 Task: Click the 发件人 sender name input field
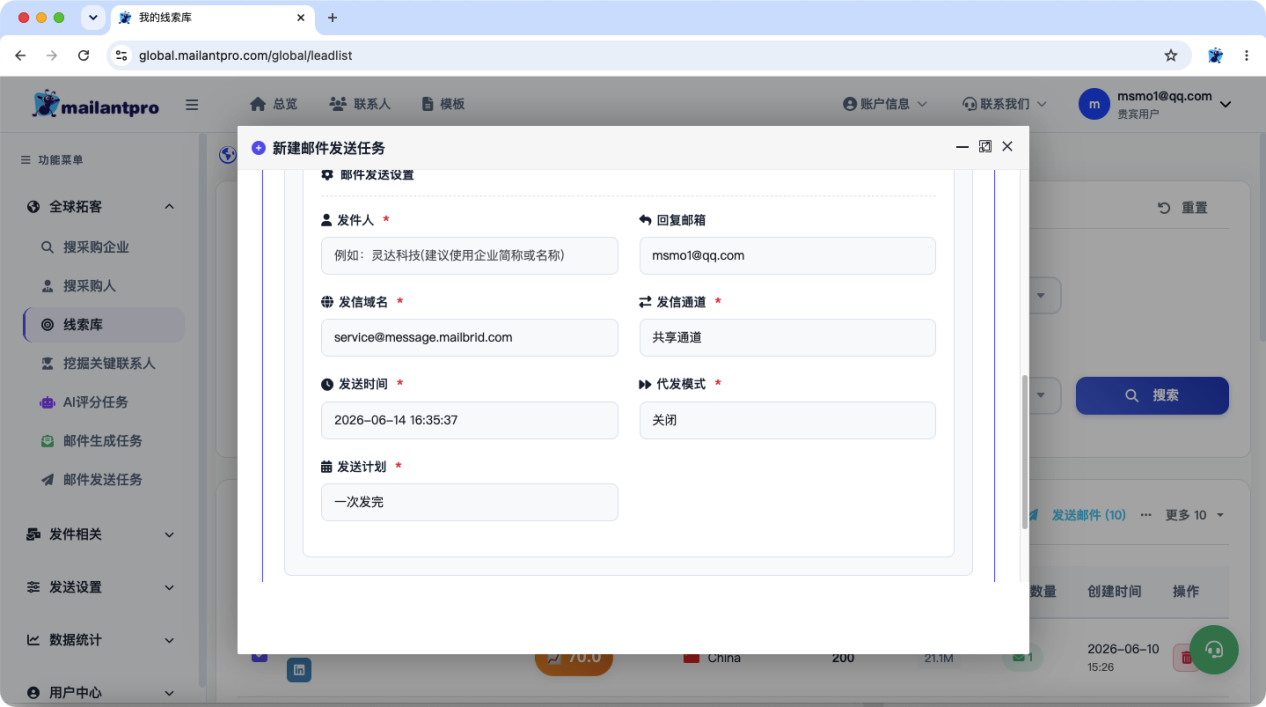tap(469, 256)
